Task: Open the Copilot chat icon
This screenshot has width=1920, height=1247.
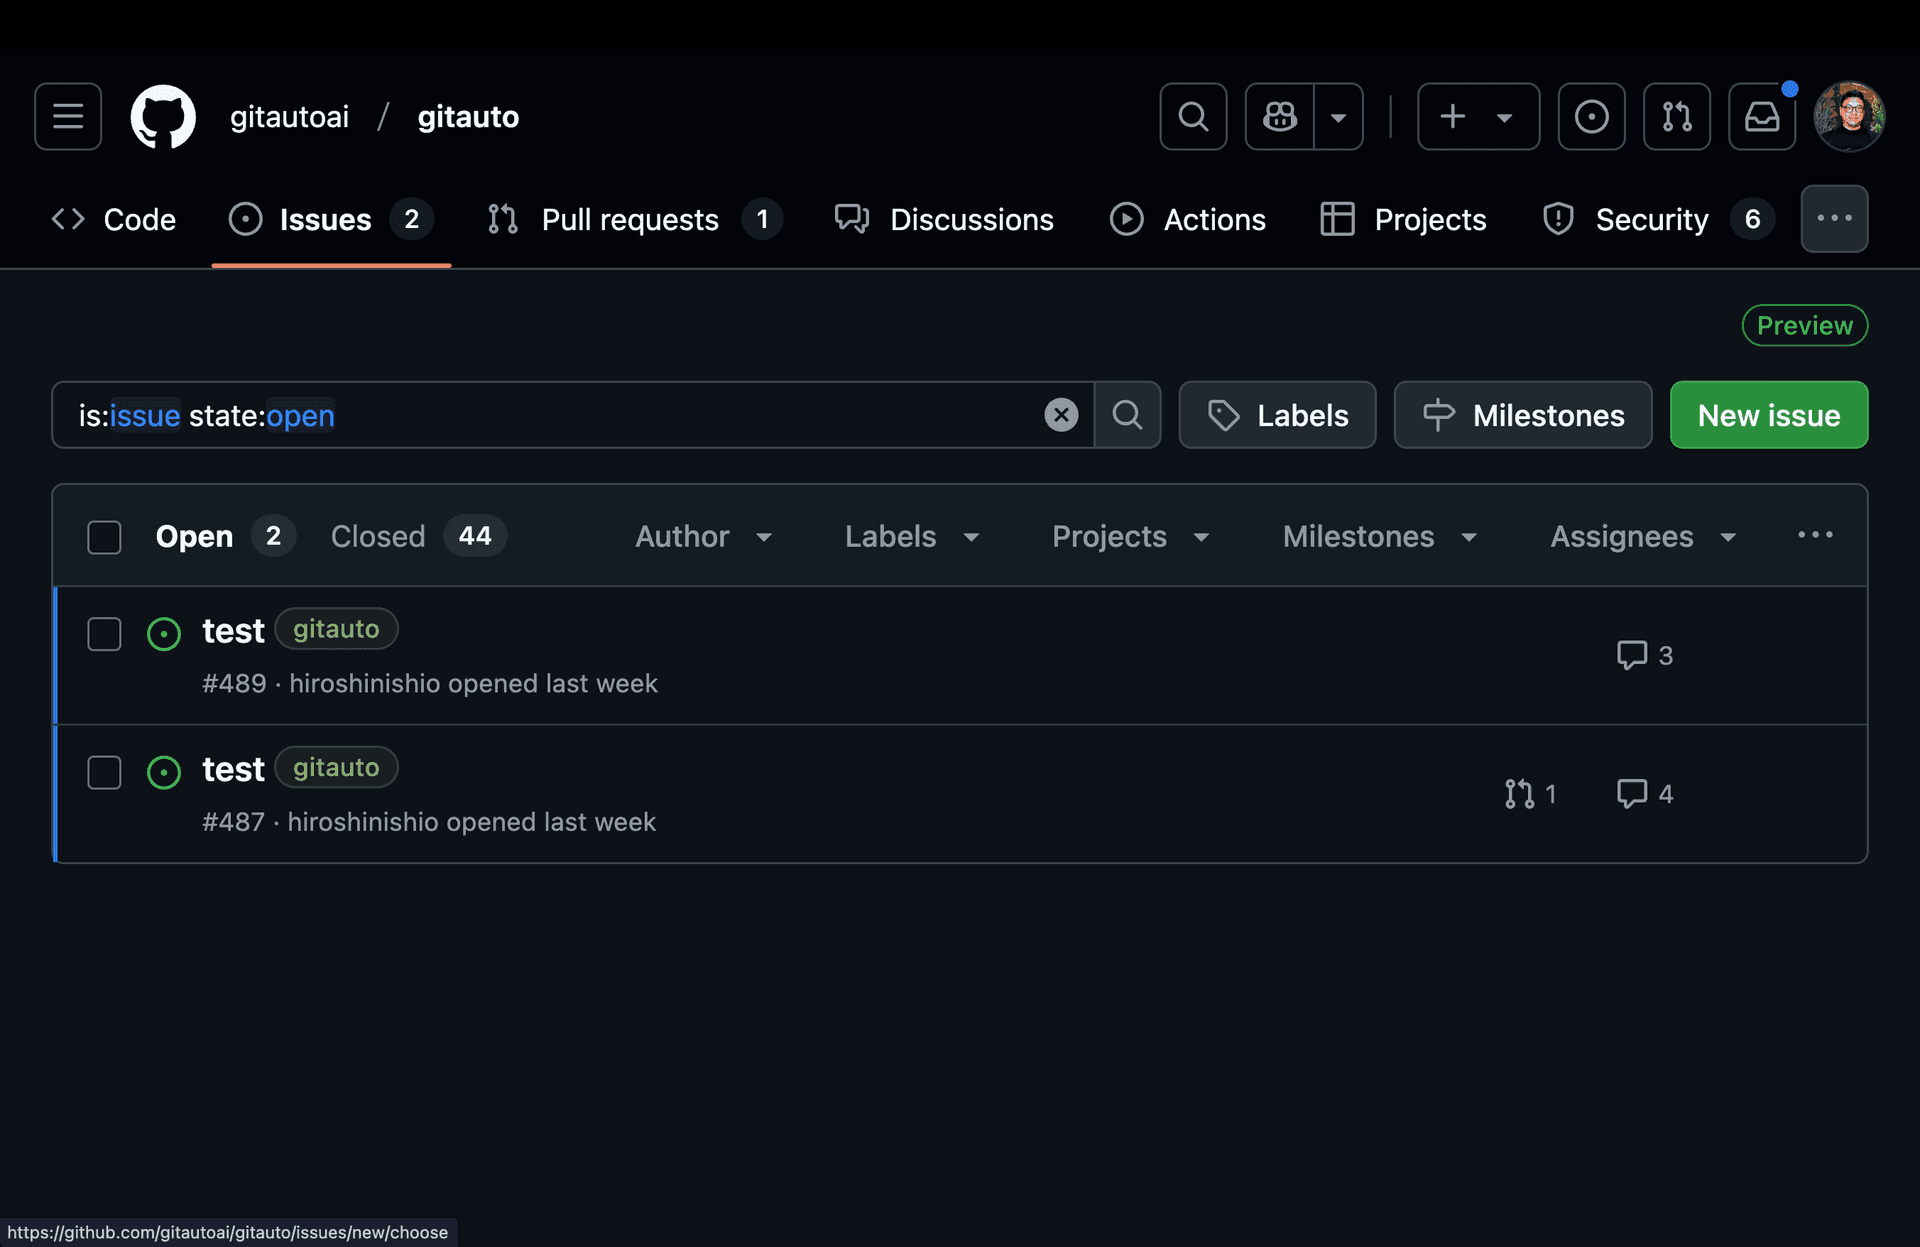Action: (1279, 116)
